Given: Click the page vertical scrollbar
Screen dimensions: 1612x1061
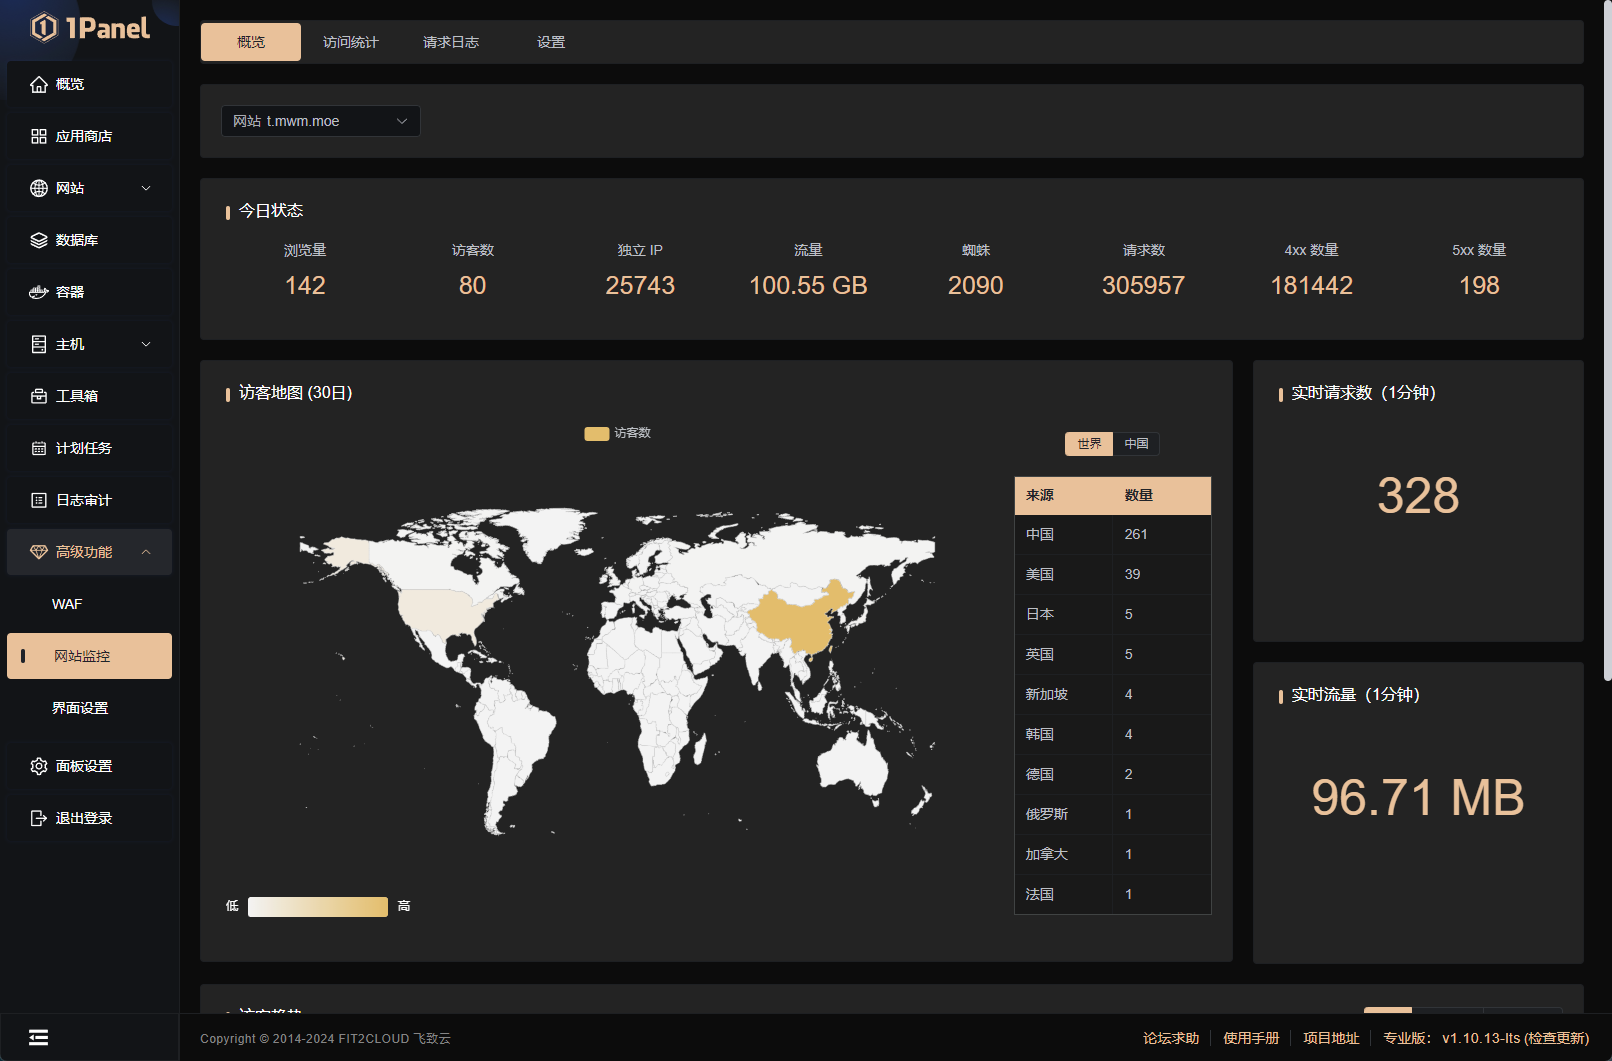Looking at the screenshot, I should click(x=1607, y=340).
